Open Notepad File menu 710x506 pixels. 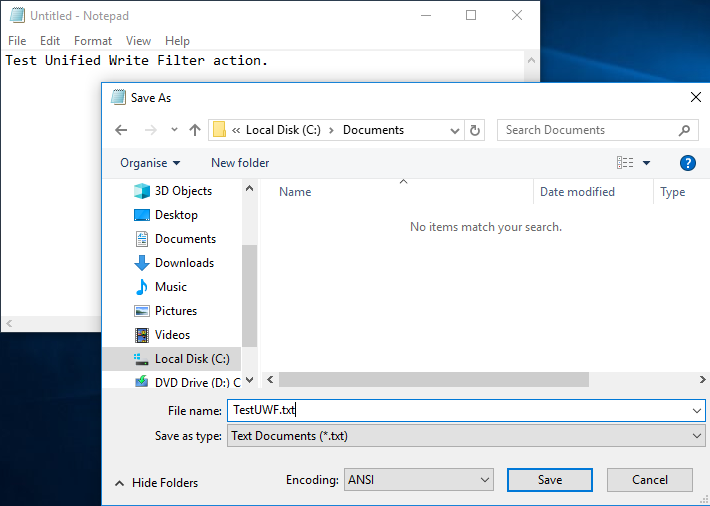(x=17, y=41)
